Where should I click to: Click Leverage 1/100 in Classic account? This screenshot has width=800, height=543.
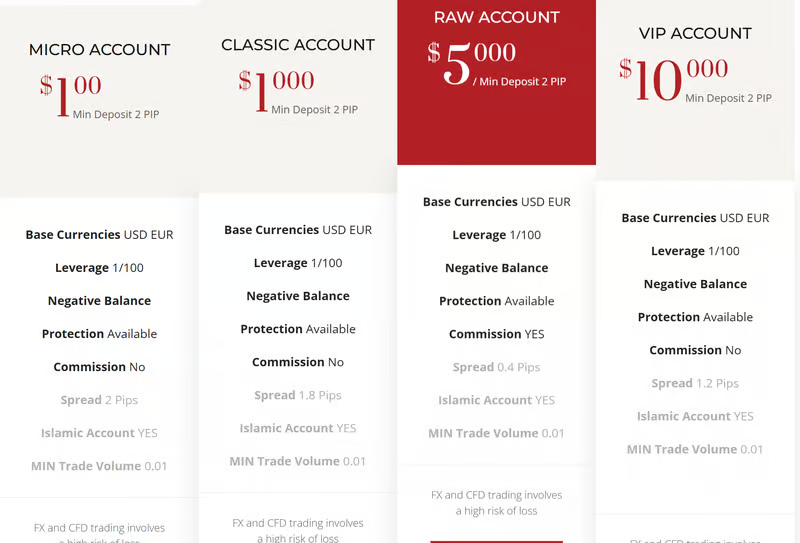(298, 263)
